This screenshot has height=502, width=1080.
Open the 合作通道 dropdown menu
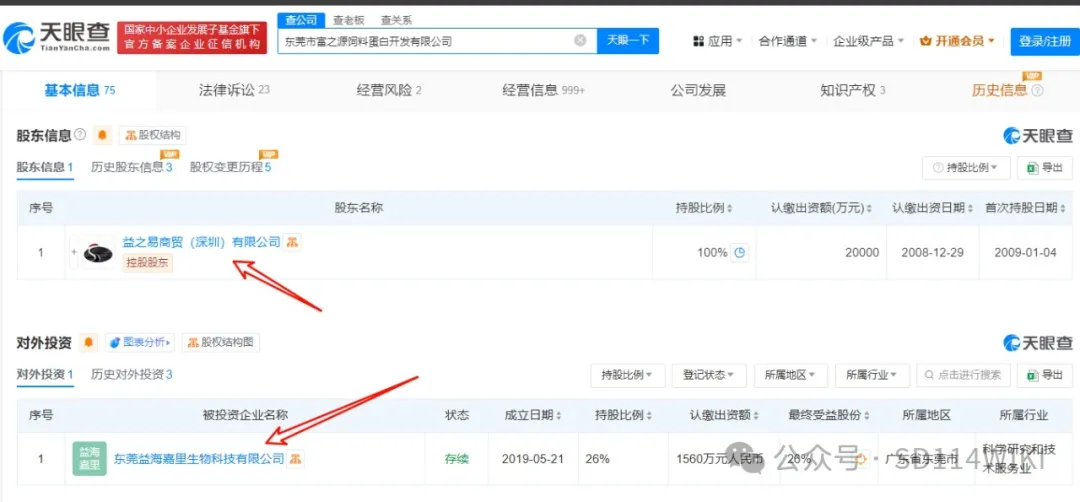pos(788,41)
